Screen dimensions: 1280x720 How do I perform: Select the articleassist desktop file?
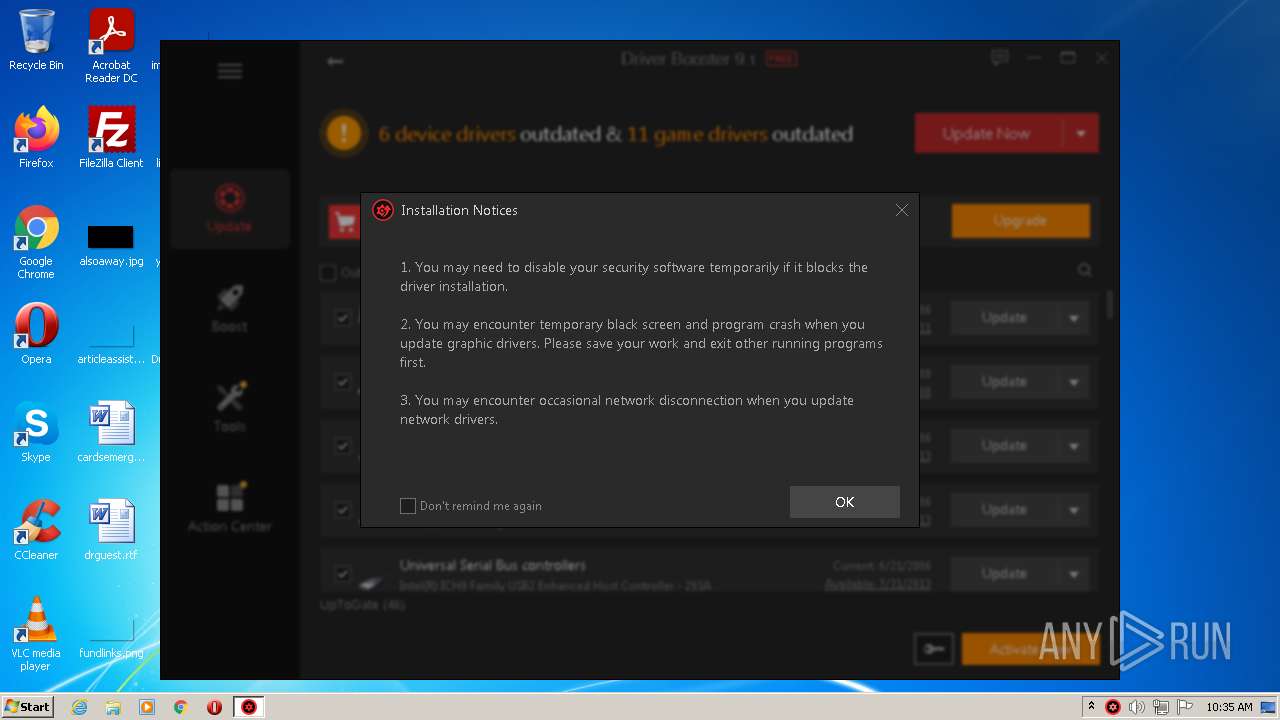(111, 344)
